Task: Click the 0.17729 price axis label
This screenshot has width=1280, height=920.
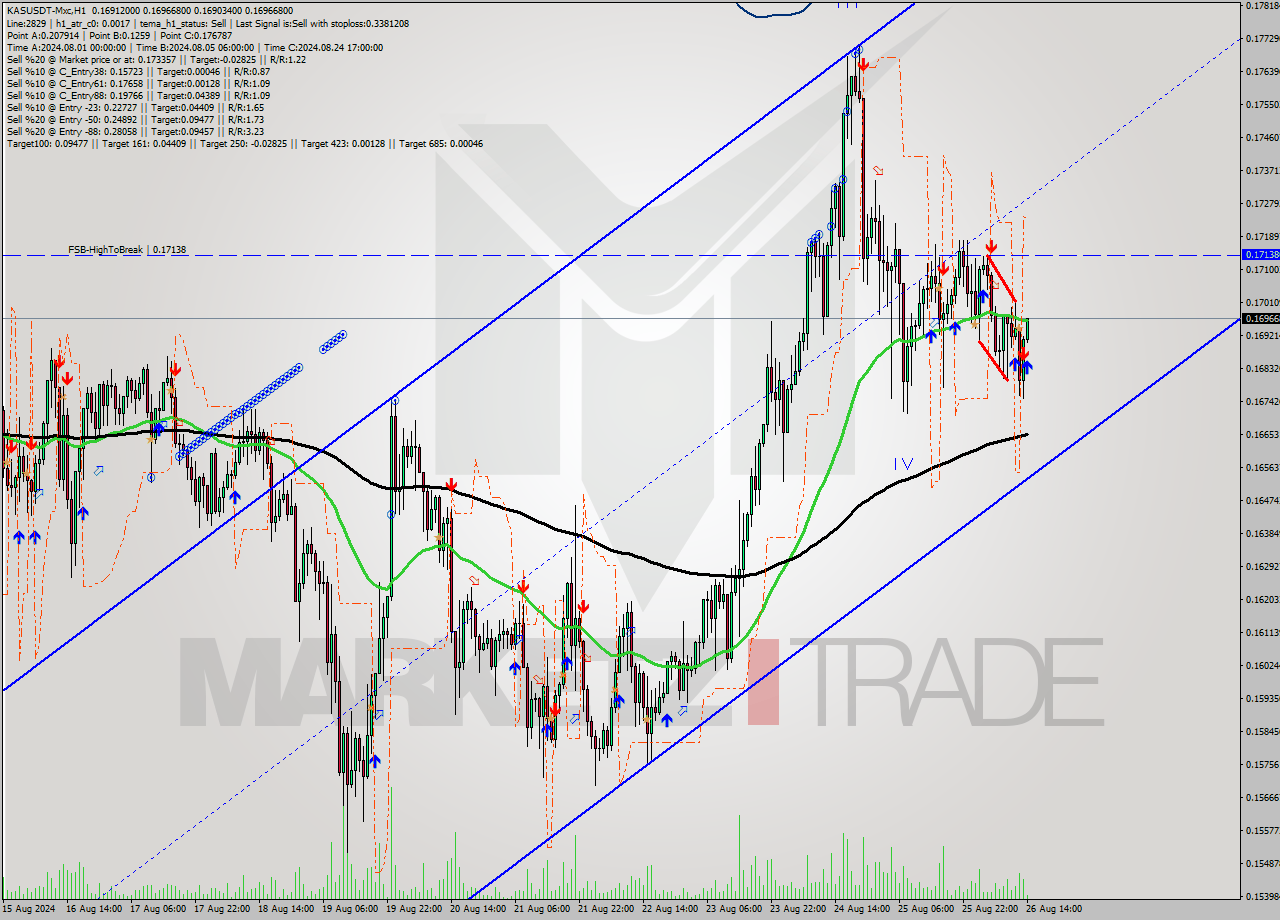Action: (x=1263, y=39)
